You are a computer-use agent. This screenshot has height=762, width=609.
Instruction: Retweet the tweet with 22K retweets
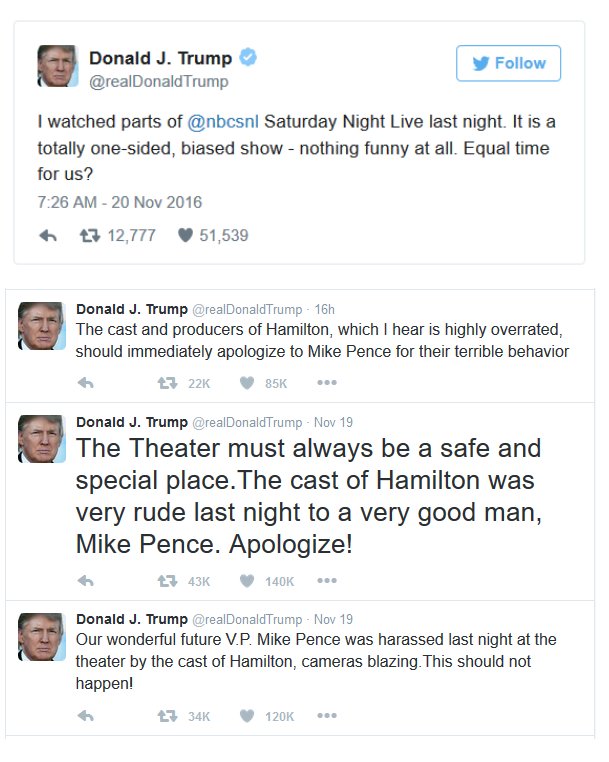(167, 383)
